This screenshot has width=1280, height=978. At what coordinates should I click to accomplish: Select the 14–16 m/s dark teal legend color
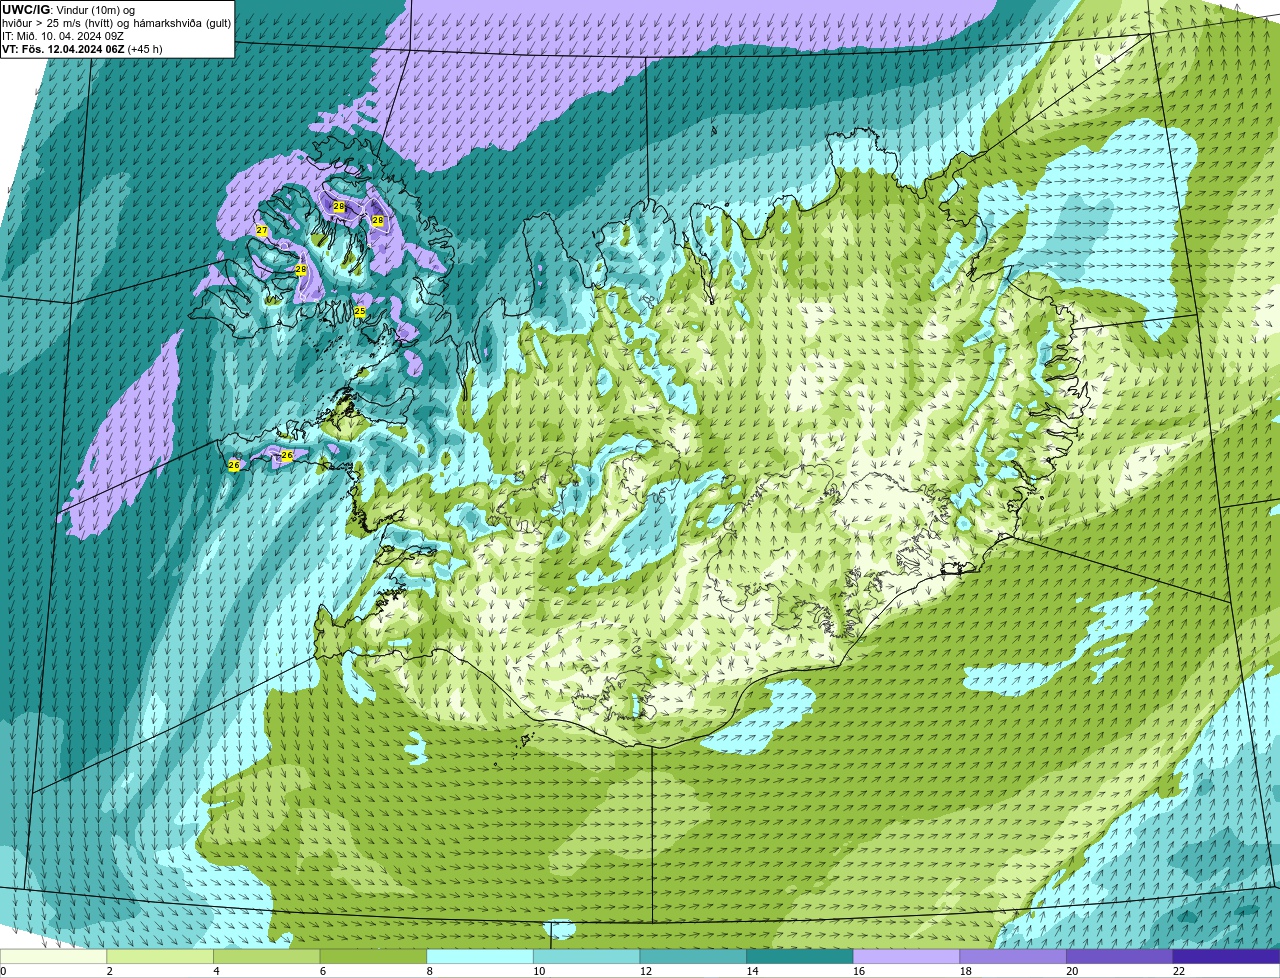point(800,956)
